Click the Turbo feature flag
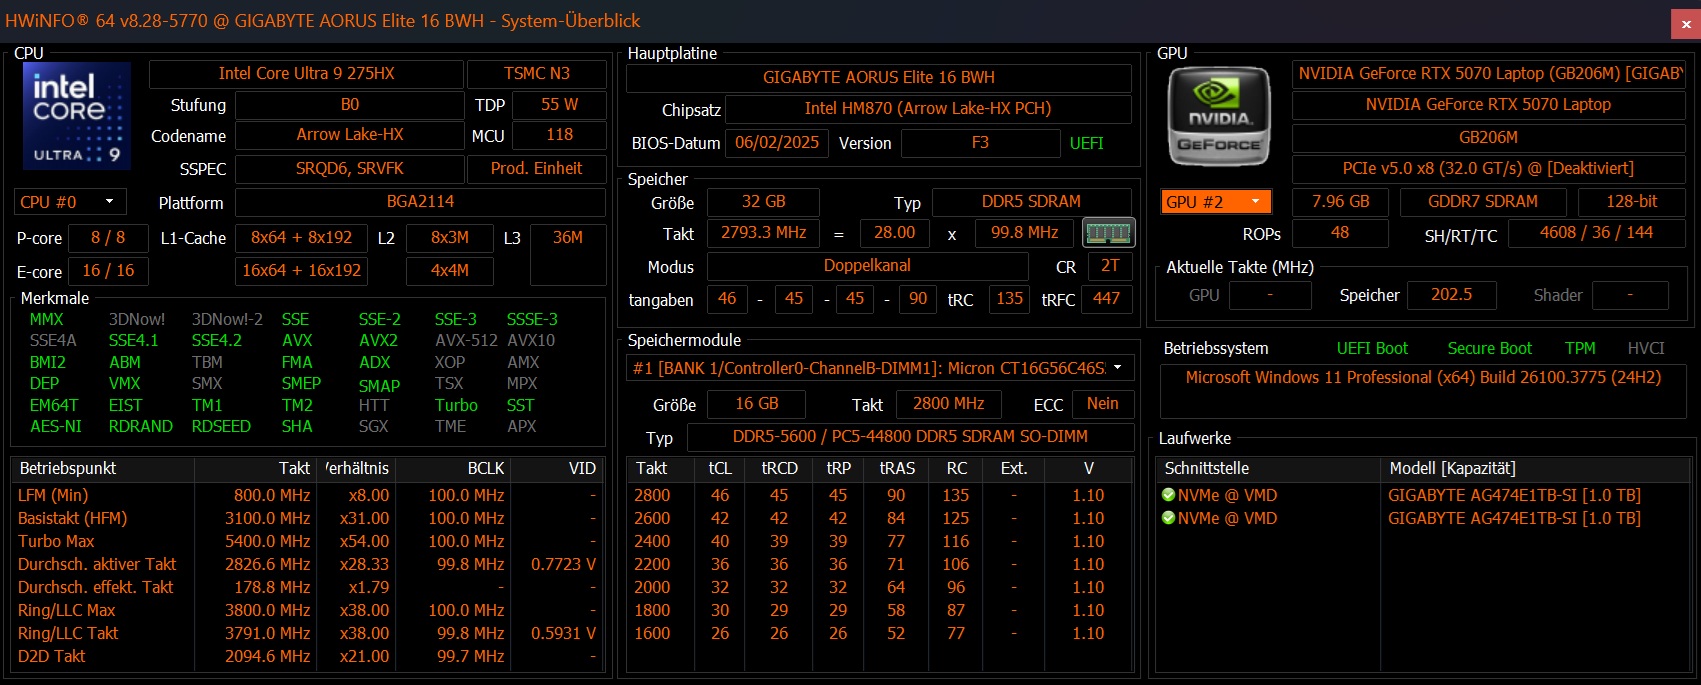The image size is (1701, 685). 456,406
